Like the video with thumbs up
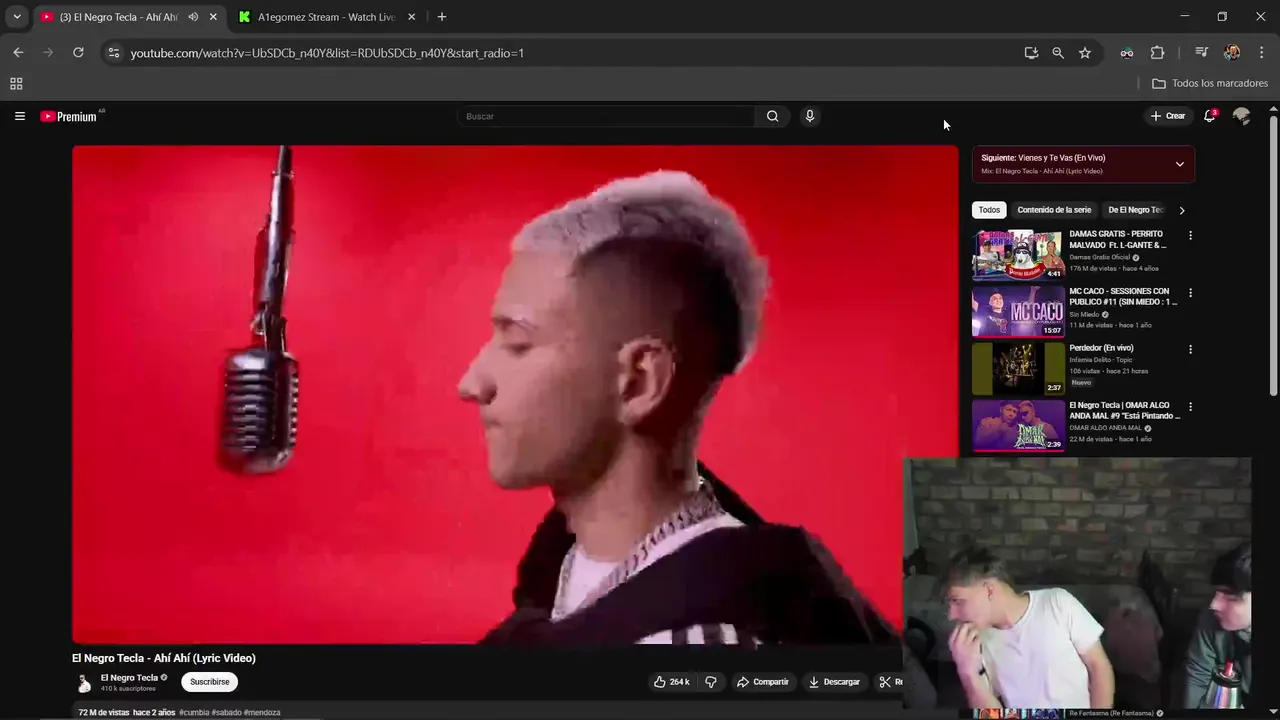The height and width of the screenshot is (720, 1280). (x=671, y=682)
